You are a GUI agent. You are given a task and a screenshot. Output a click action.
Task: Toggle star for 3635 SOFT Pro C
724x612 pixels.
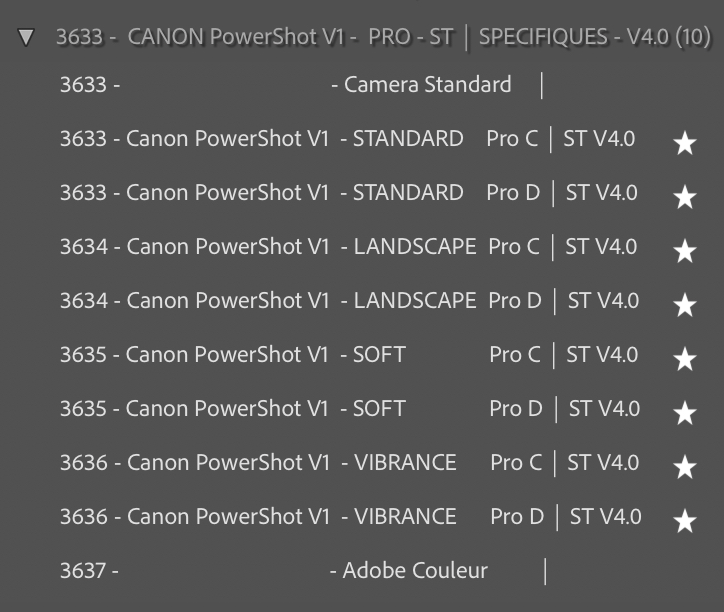click(x=685, y=359)
